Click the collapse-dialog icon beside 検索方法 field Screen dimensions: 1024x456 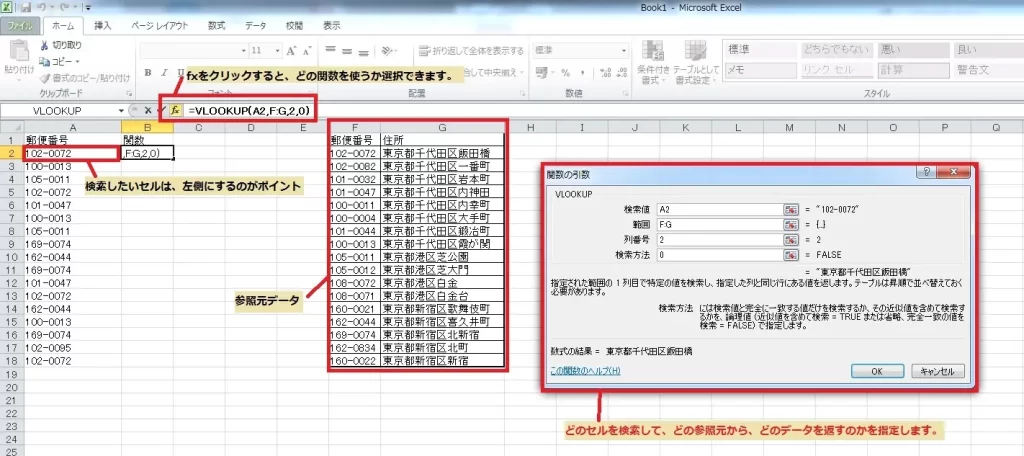pos(792,255)
